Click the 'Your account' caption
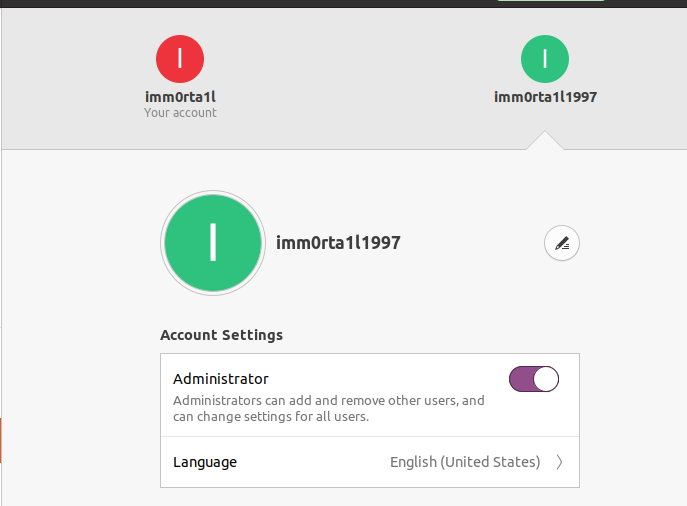This screenshot has width=687, height=506. click(180, 113)
